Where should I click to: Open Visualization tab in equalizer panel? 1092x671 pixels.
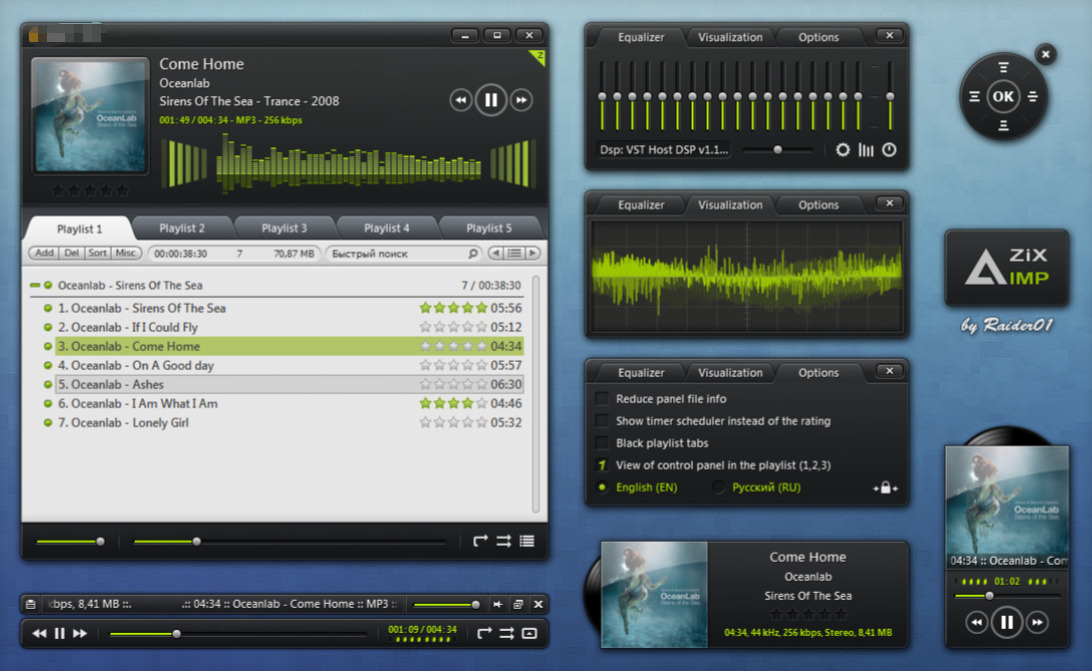tap(730, 38)
